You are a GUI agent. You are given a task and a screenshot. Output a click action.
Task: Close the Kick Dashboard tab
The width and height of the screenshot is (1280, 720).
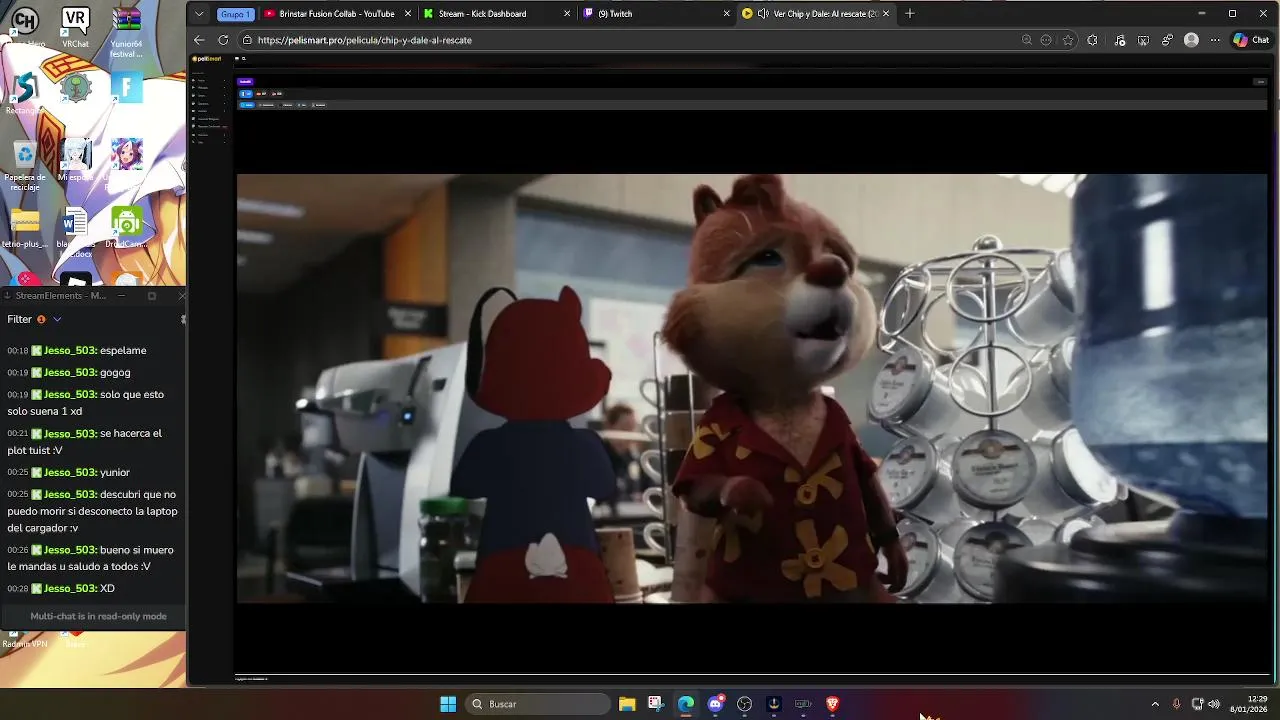pyautogui.click(x=568, y=14)
